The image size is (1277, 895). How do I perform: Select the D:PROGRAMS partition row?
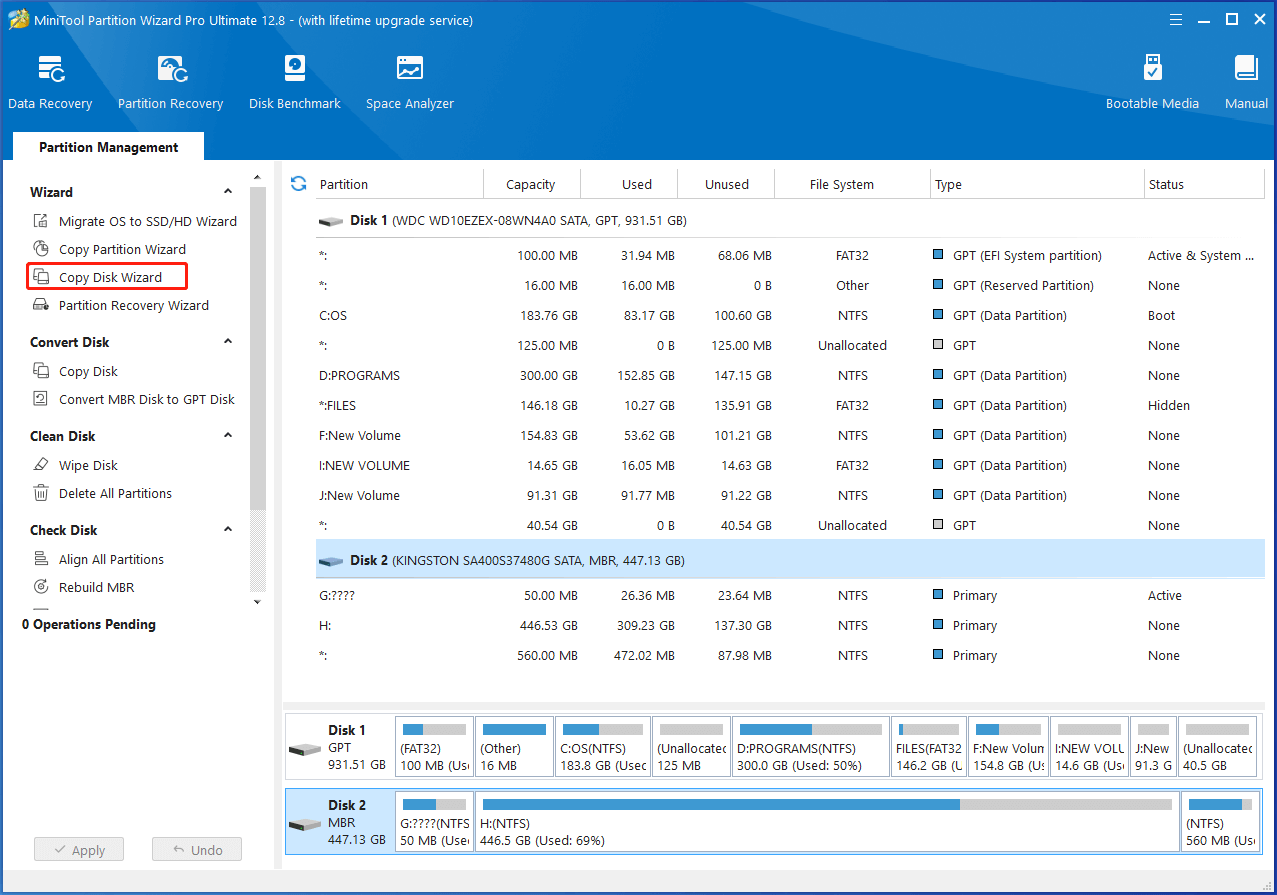click(790, 375)
